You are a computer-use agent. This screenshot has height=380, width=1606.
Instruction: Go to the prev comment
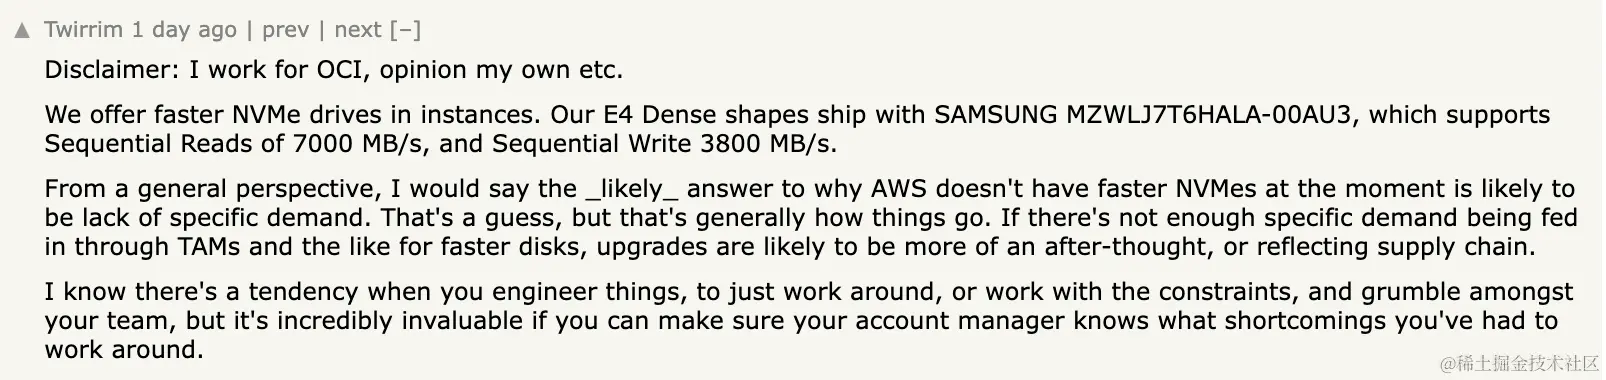pos(285,30)
